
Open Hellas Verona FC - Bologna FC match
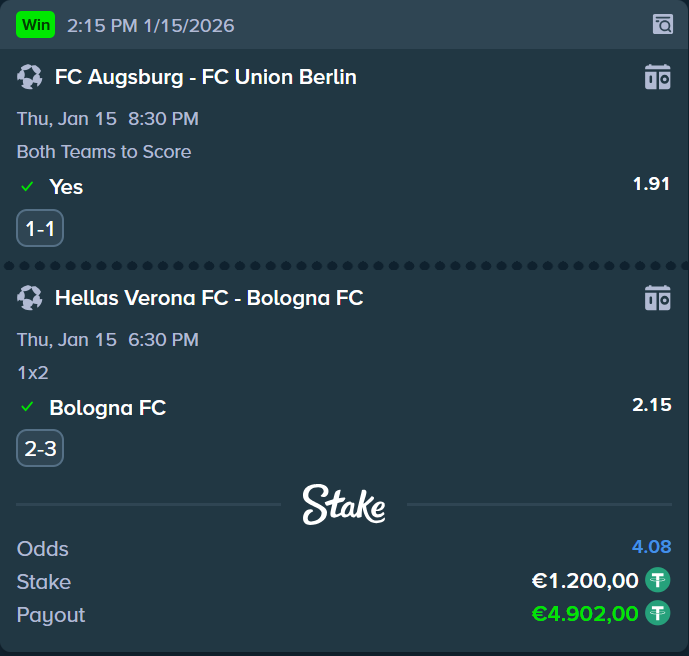click(208, 297)
